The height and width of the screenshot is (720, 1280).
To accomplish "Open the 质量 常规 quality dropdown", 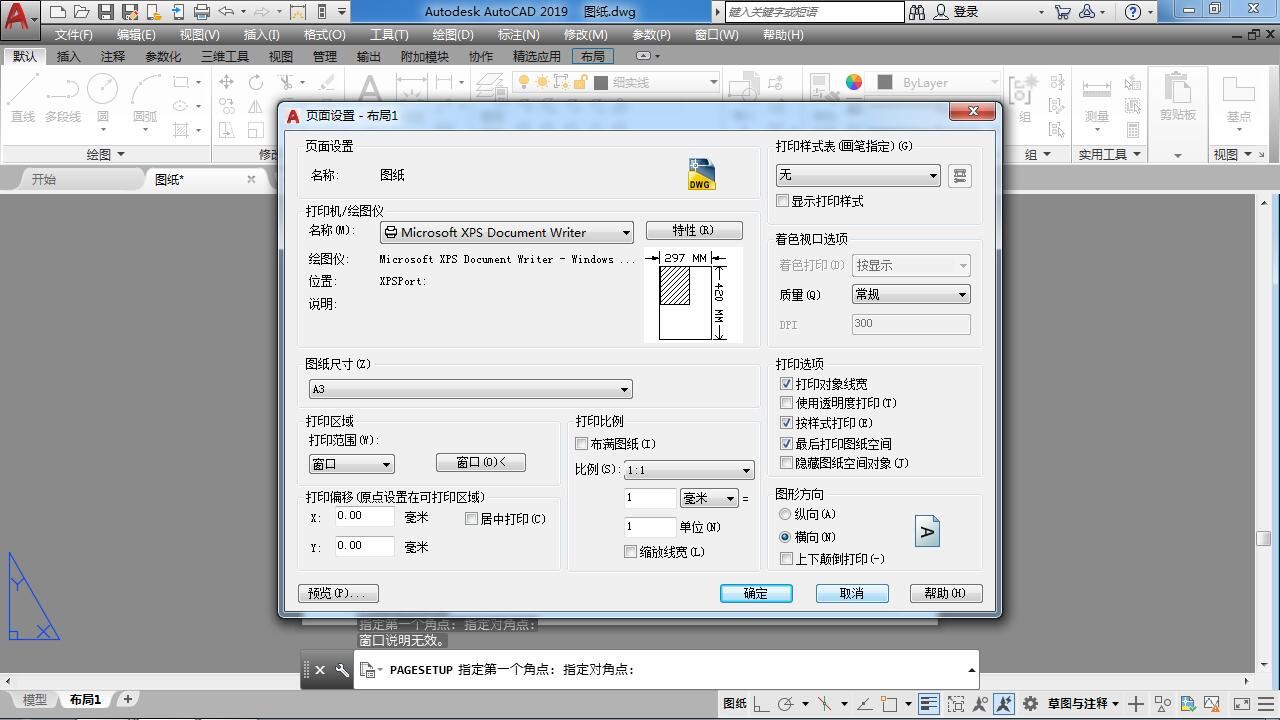I will click(x=911, y=294).
